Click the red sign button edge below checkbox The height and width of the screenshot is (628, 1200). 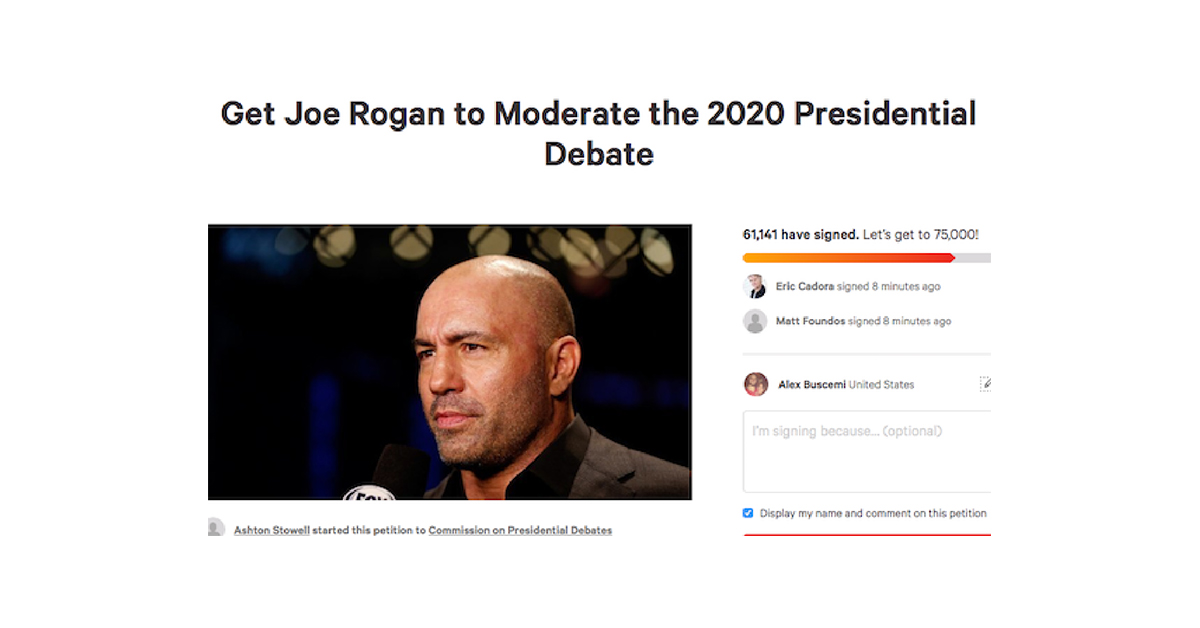pyautogui.click(x=866, y=535)
